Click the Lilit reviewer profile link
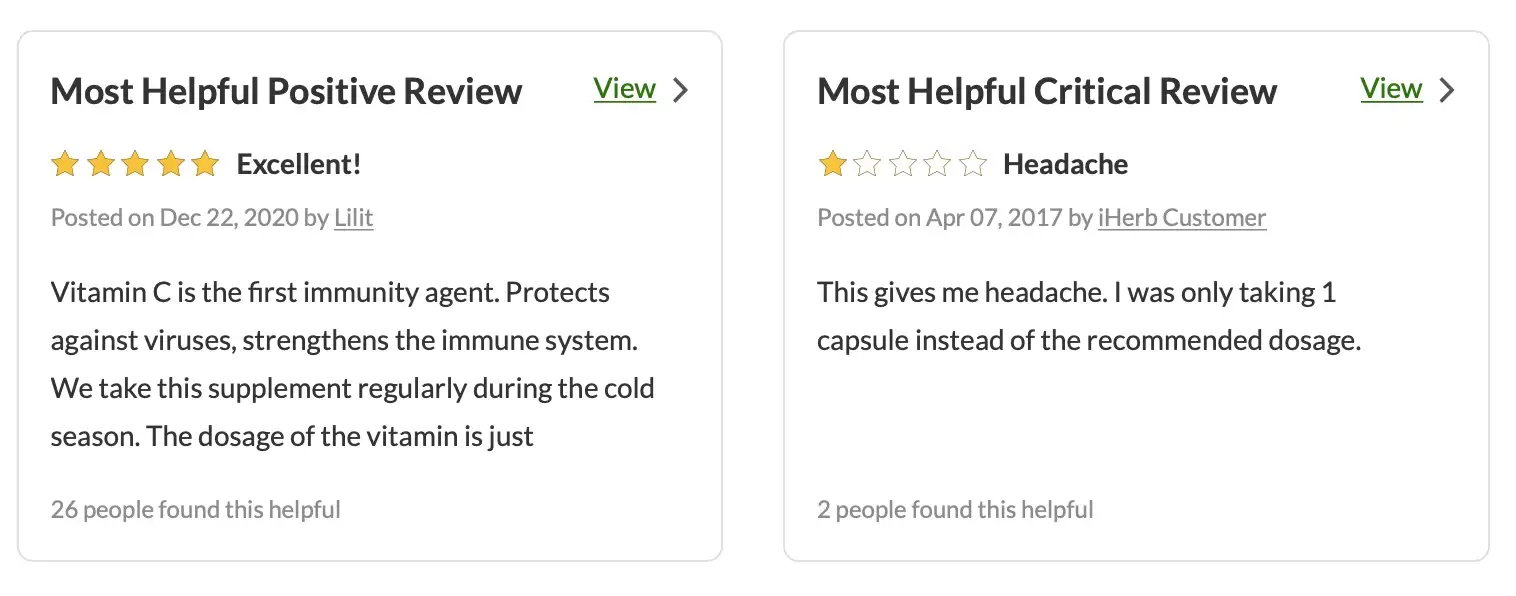The width and height of the screenshot is (1516, 596). [x=353, y=217]
